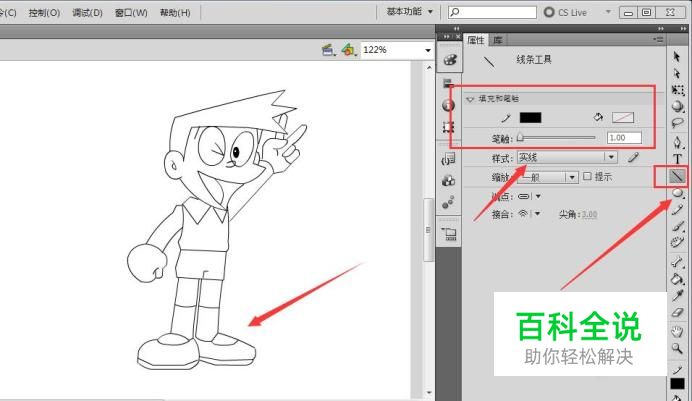
Task: Click the empty fill color swatch in Properties
Action: 623,117
